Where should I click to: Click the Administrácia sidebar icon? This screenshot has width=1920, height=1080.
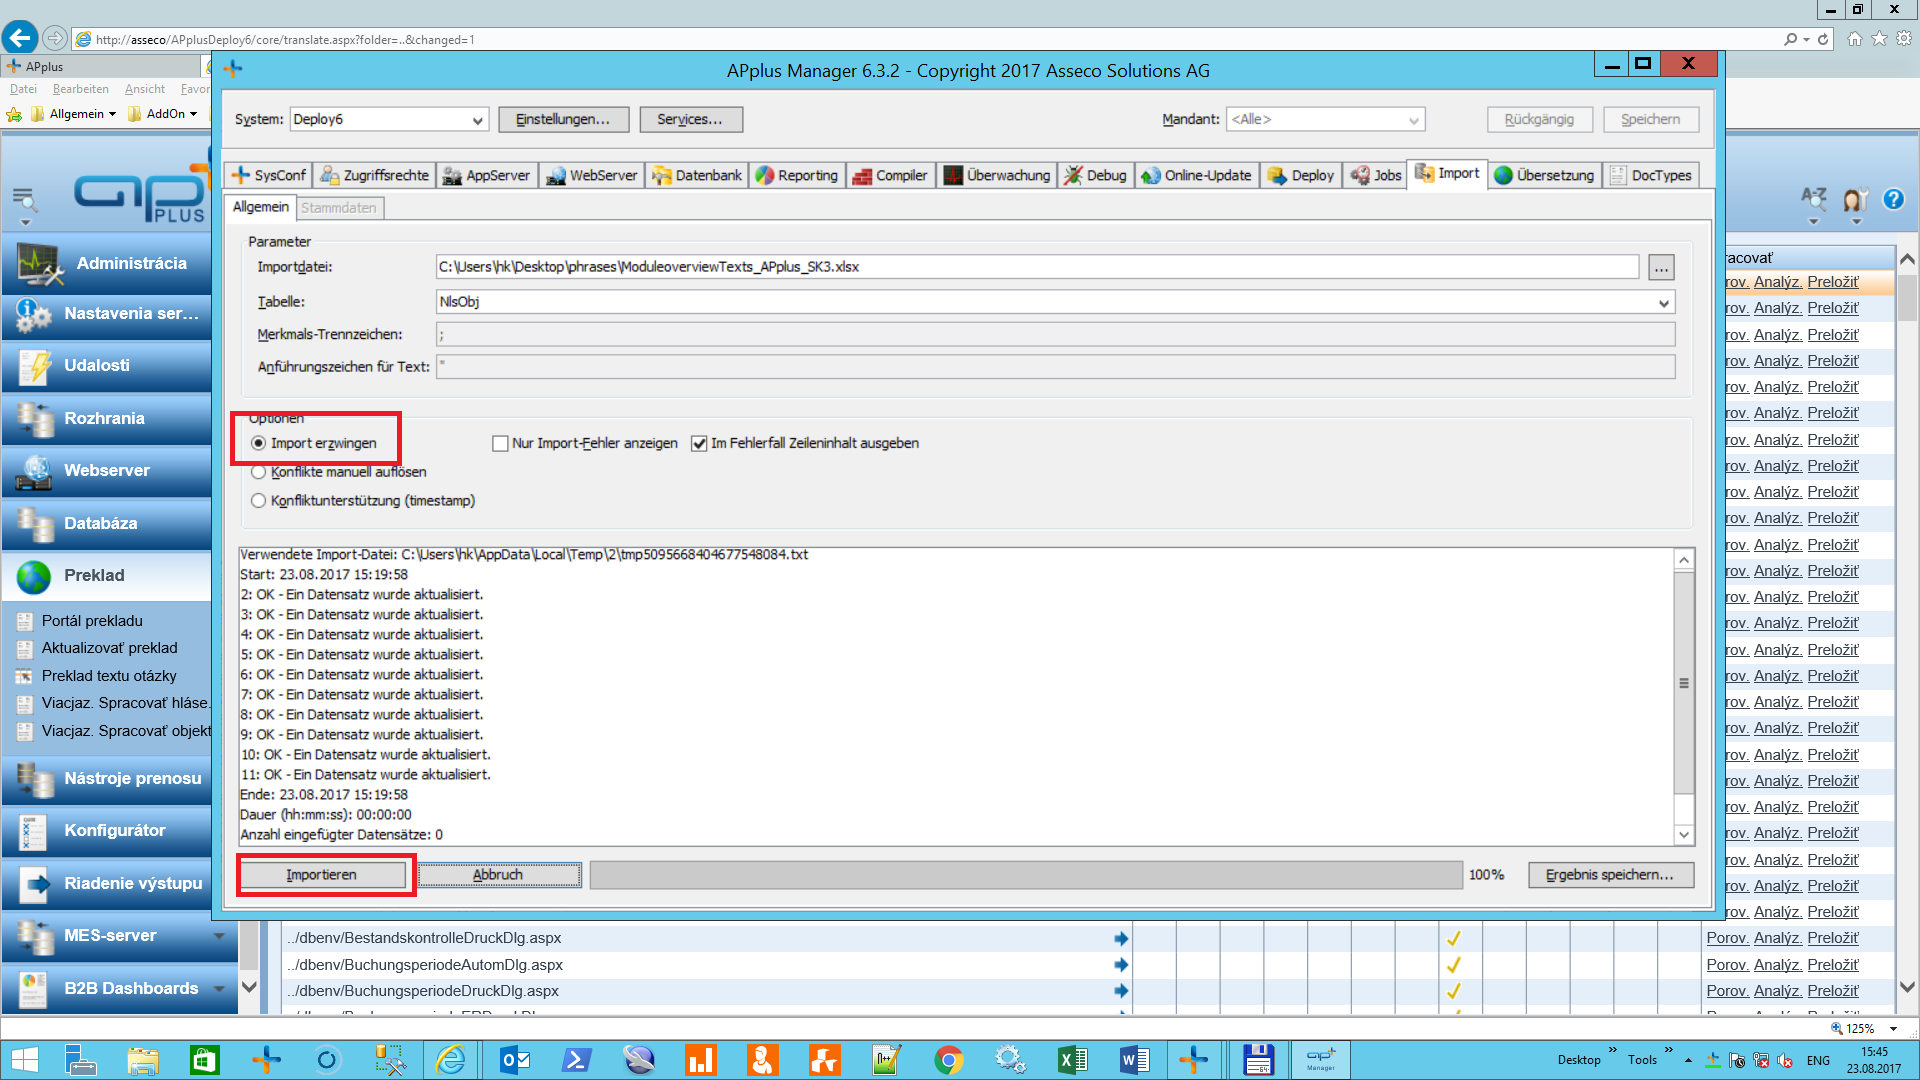click(x=38, y=265)
